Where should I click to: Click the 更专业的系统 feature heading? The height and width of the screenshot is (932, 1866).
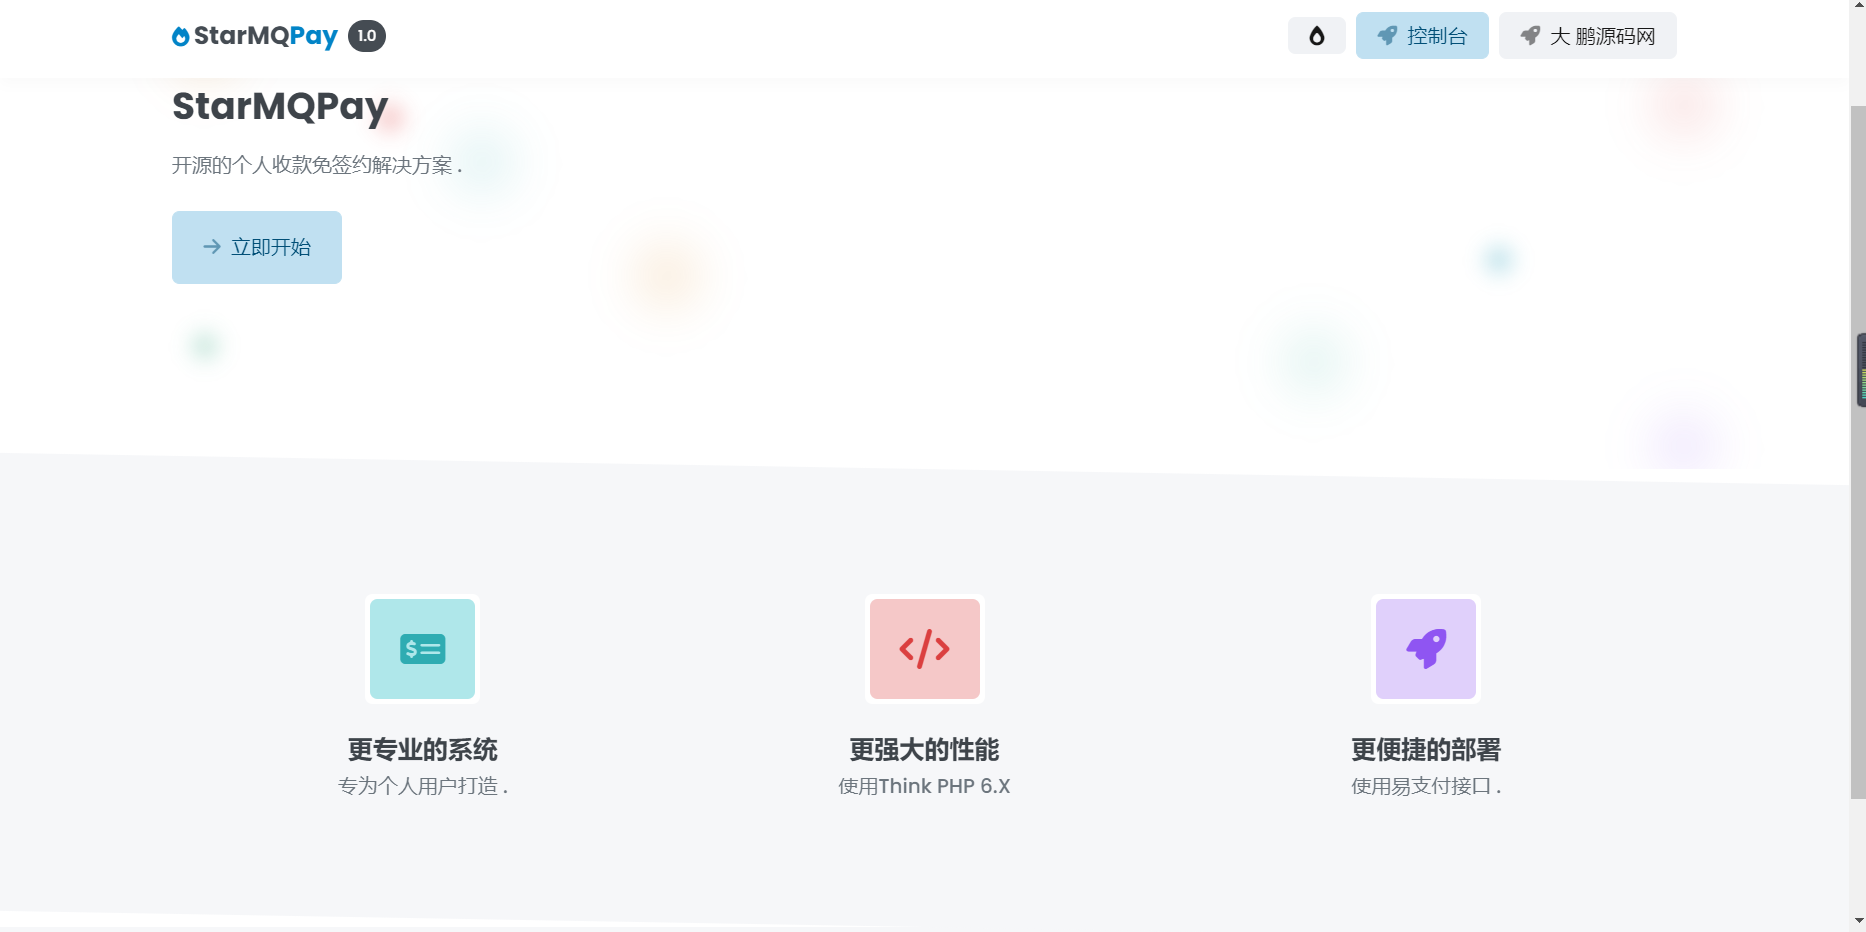click(x=422, y=750)
